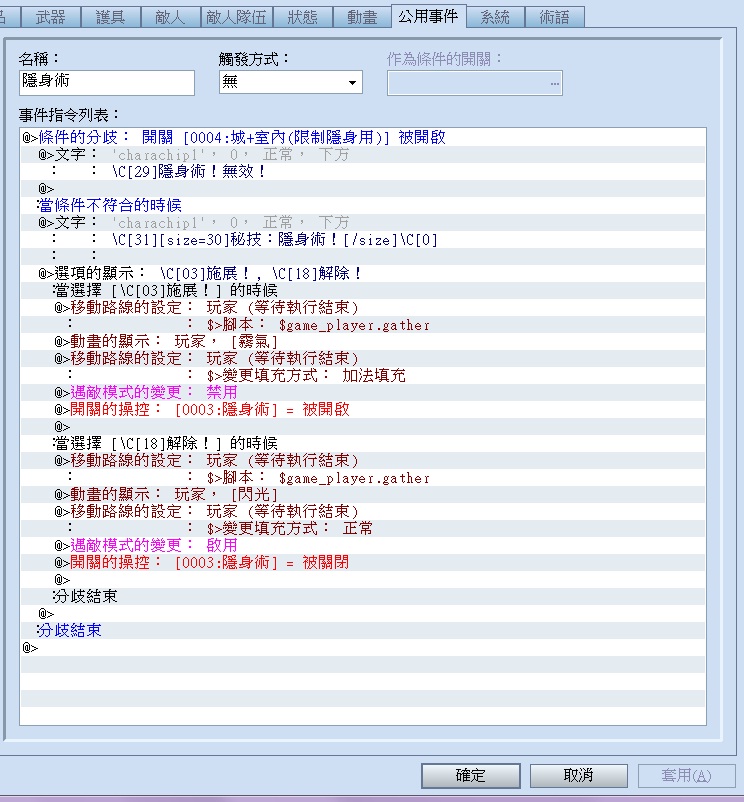744x802 pixels.
Task: Click the 取消 button
Action: tap(578, 775)
